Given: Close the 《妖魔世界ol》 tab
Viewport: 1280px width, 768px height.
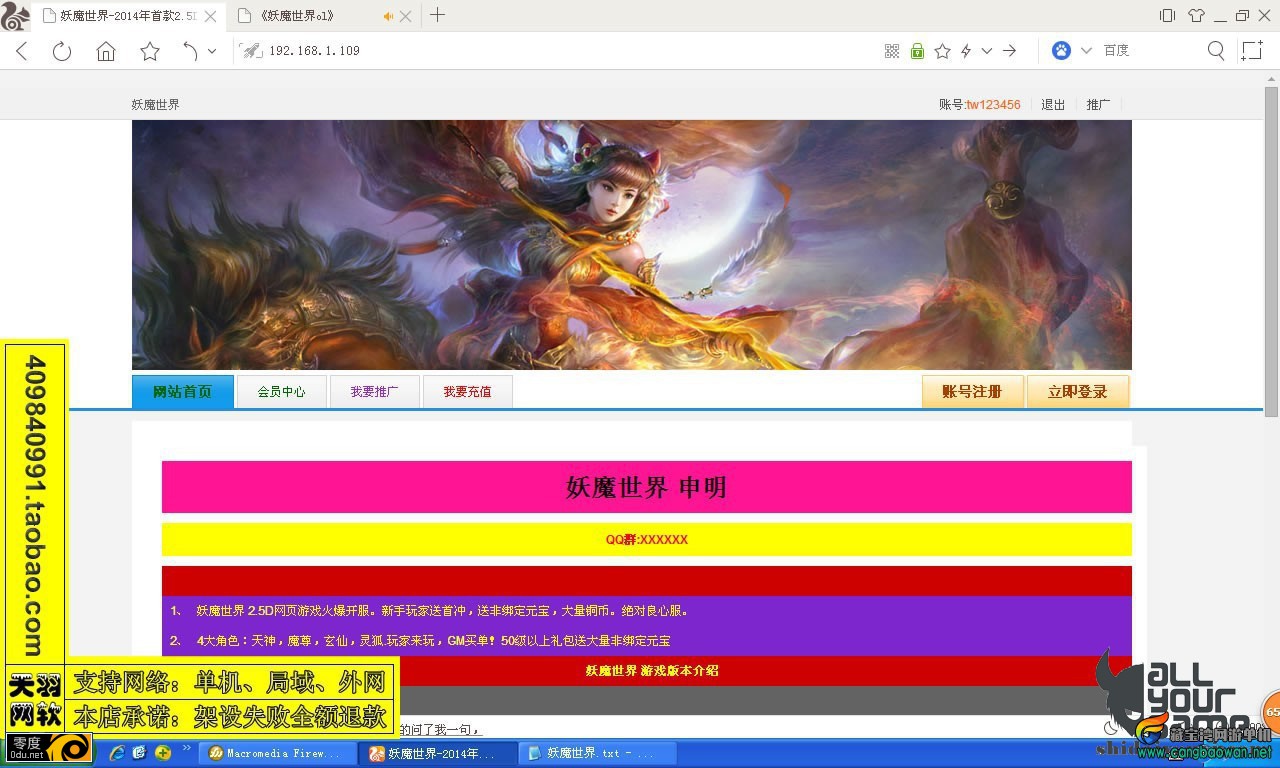Looking at the screenshot, I should point(405,16).
